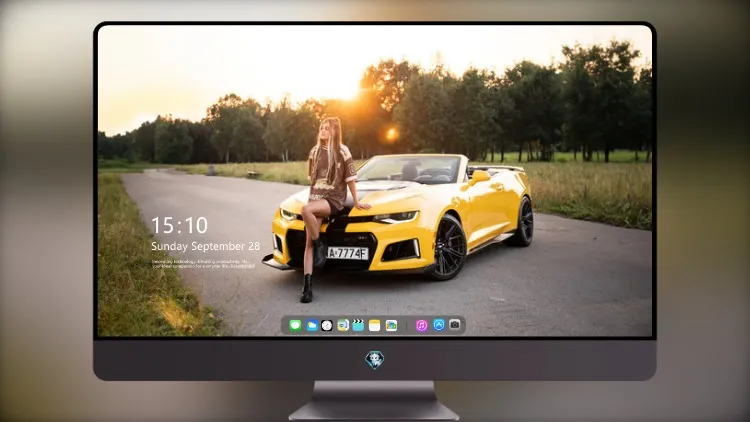
Task: Open the Photos gallery icon in dock
Action: (x=391, y=325)
